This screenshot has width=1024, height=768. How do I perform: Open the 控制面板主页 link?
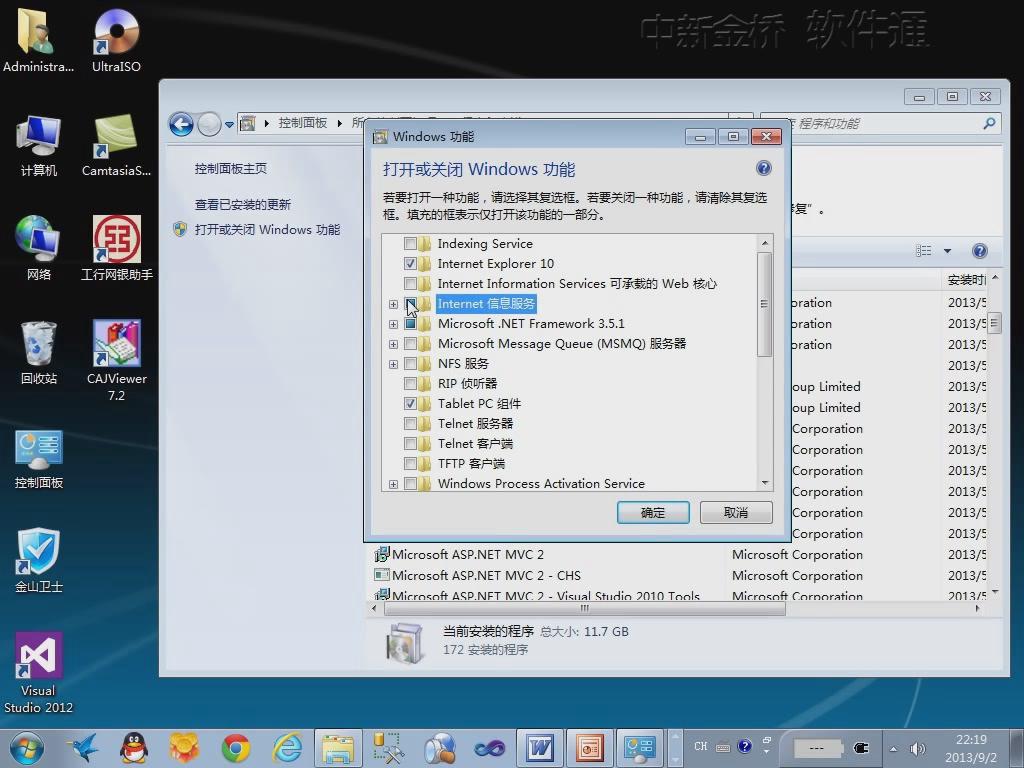point(231,168)
